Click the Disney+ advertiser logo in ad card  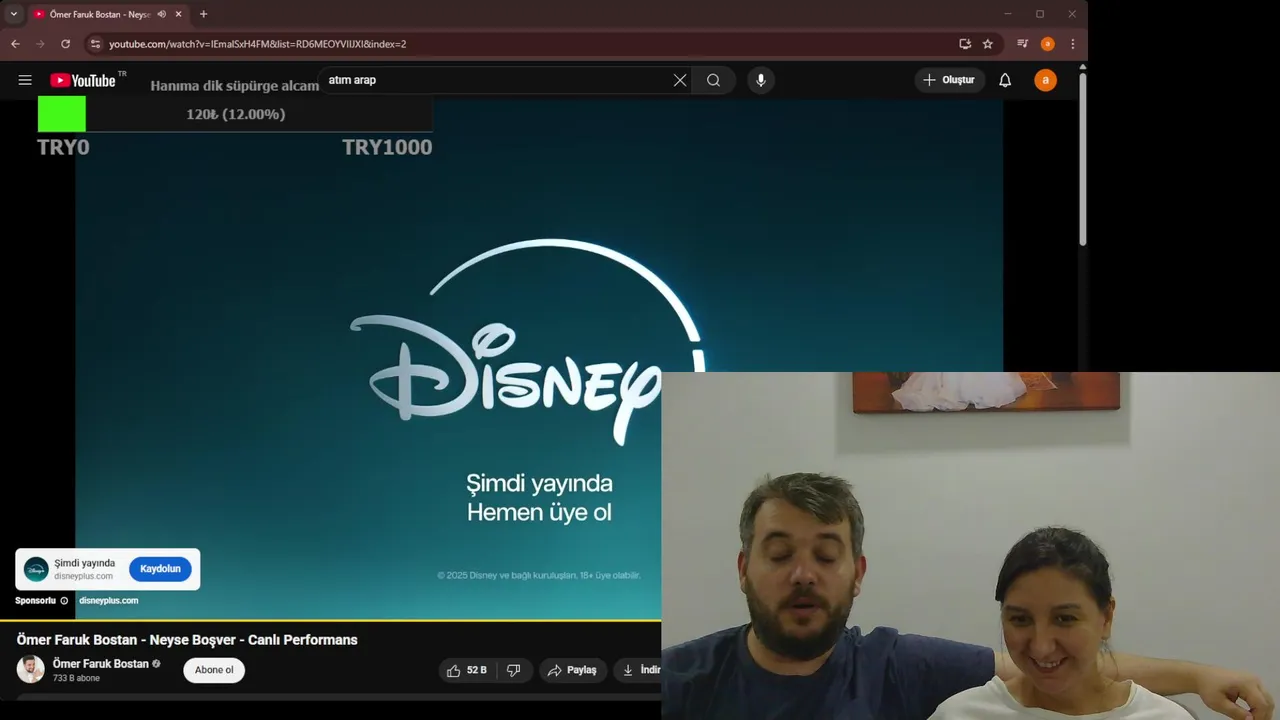[x=36, y=569]
